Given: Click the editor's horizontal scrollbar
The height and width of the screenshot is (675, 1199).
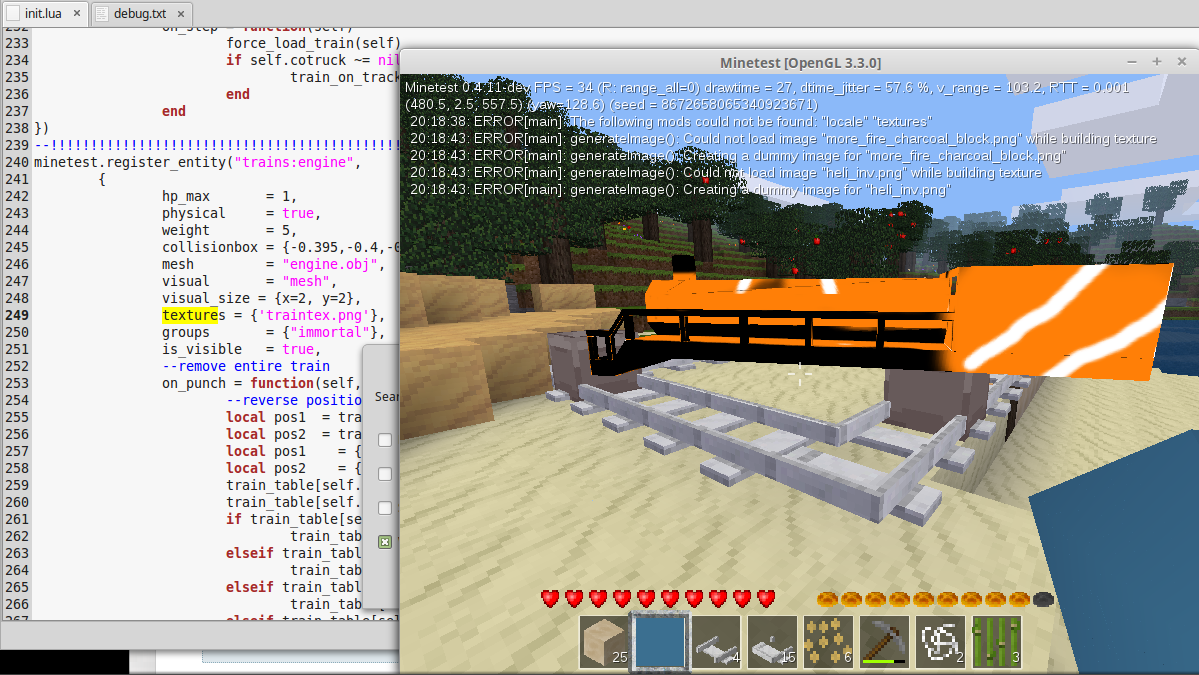Looking at the screenshot, I should coord(200,636).
